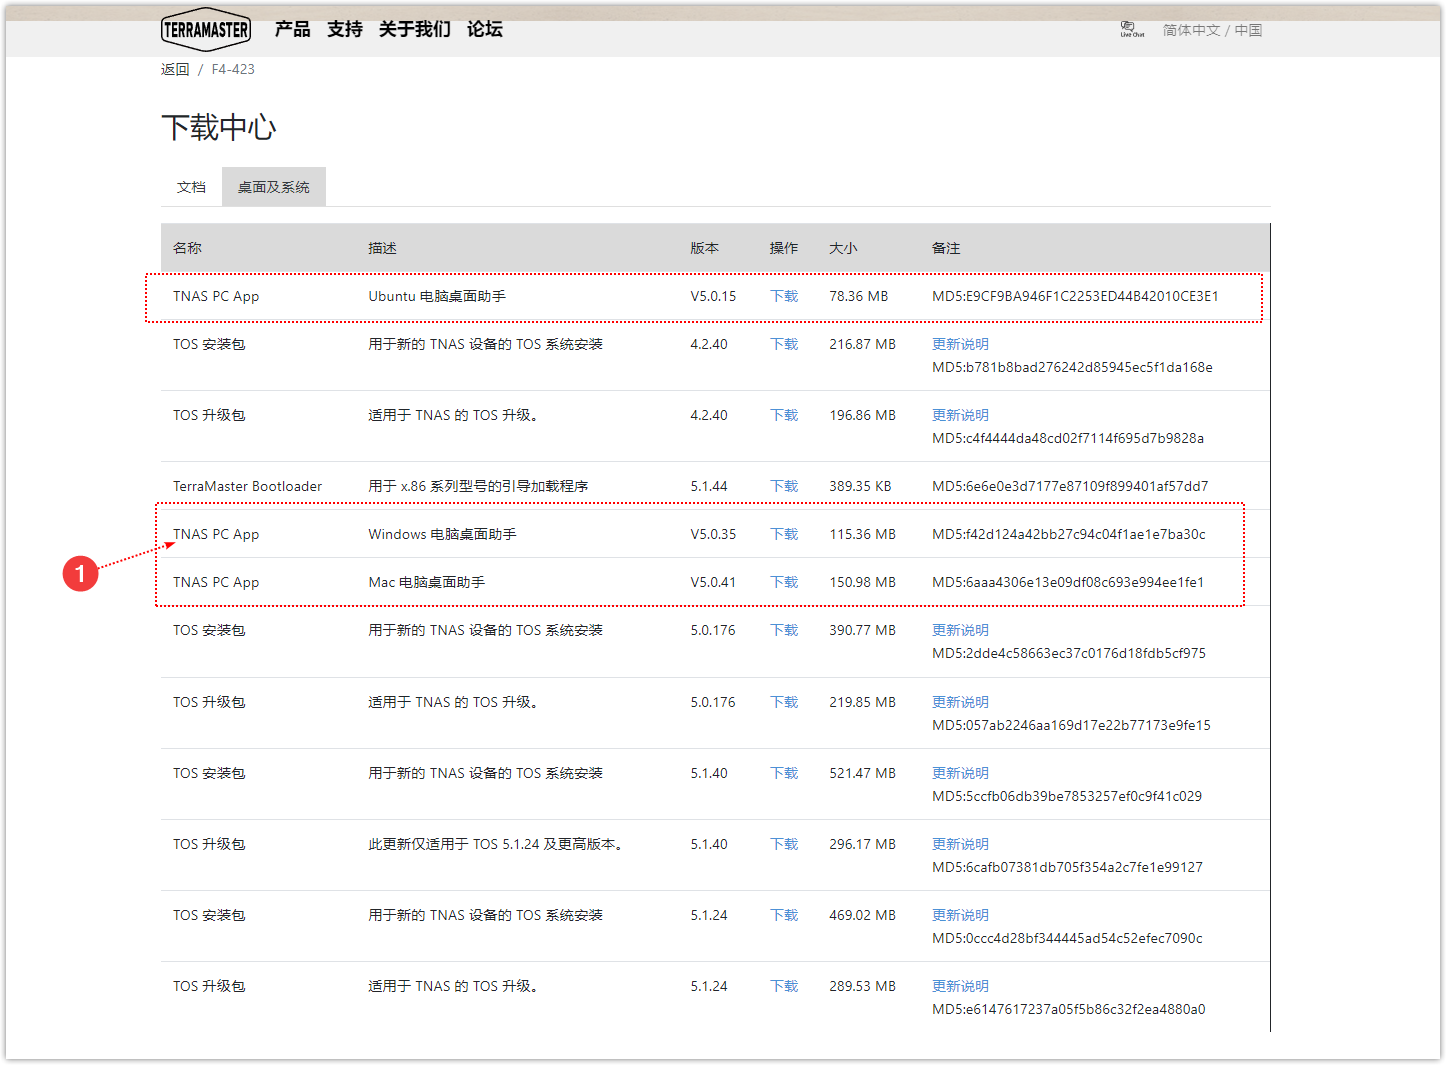1446x1065 pixels.
Task: Open the 关于我们 menu
Action: (x=414, y=29)
